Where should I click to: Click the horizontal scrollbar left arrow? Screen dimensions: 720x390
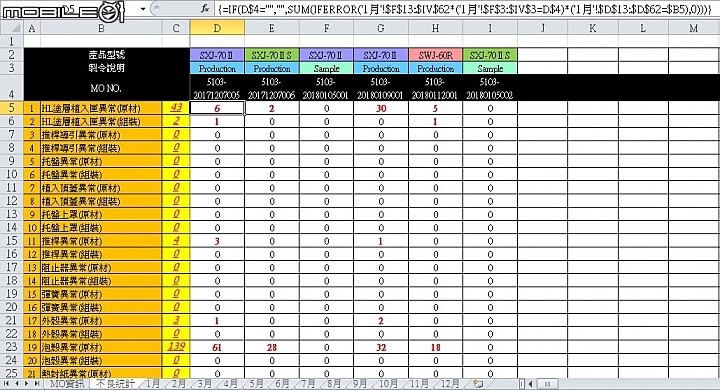tap(531, 384)
